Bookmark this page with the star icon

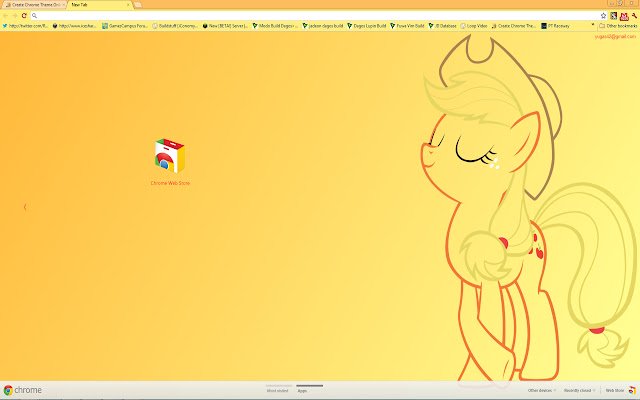[603, 16]
